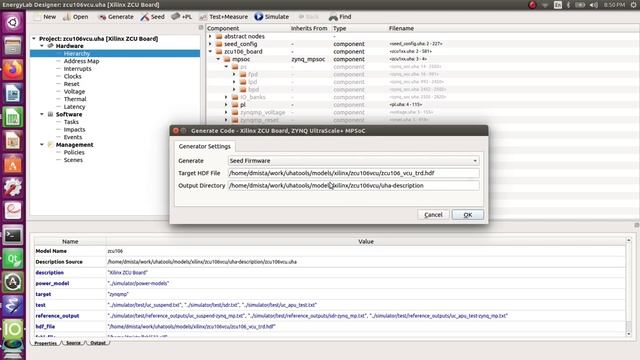Select Thermal in the Hardware tree
Image resolution: width=640 pixels, height=360 pixels.
coord(75,99)
